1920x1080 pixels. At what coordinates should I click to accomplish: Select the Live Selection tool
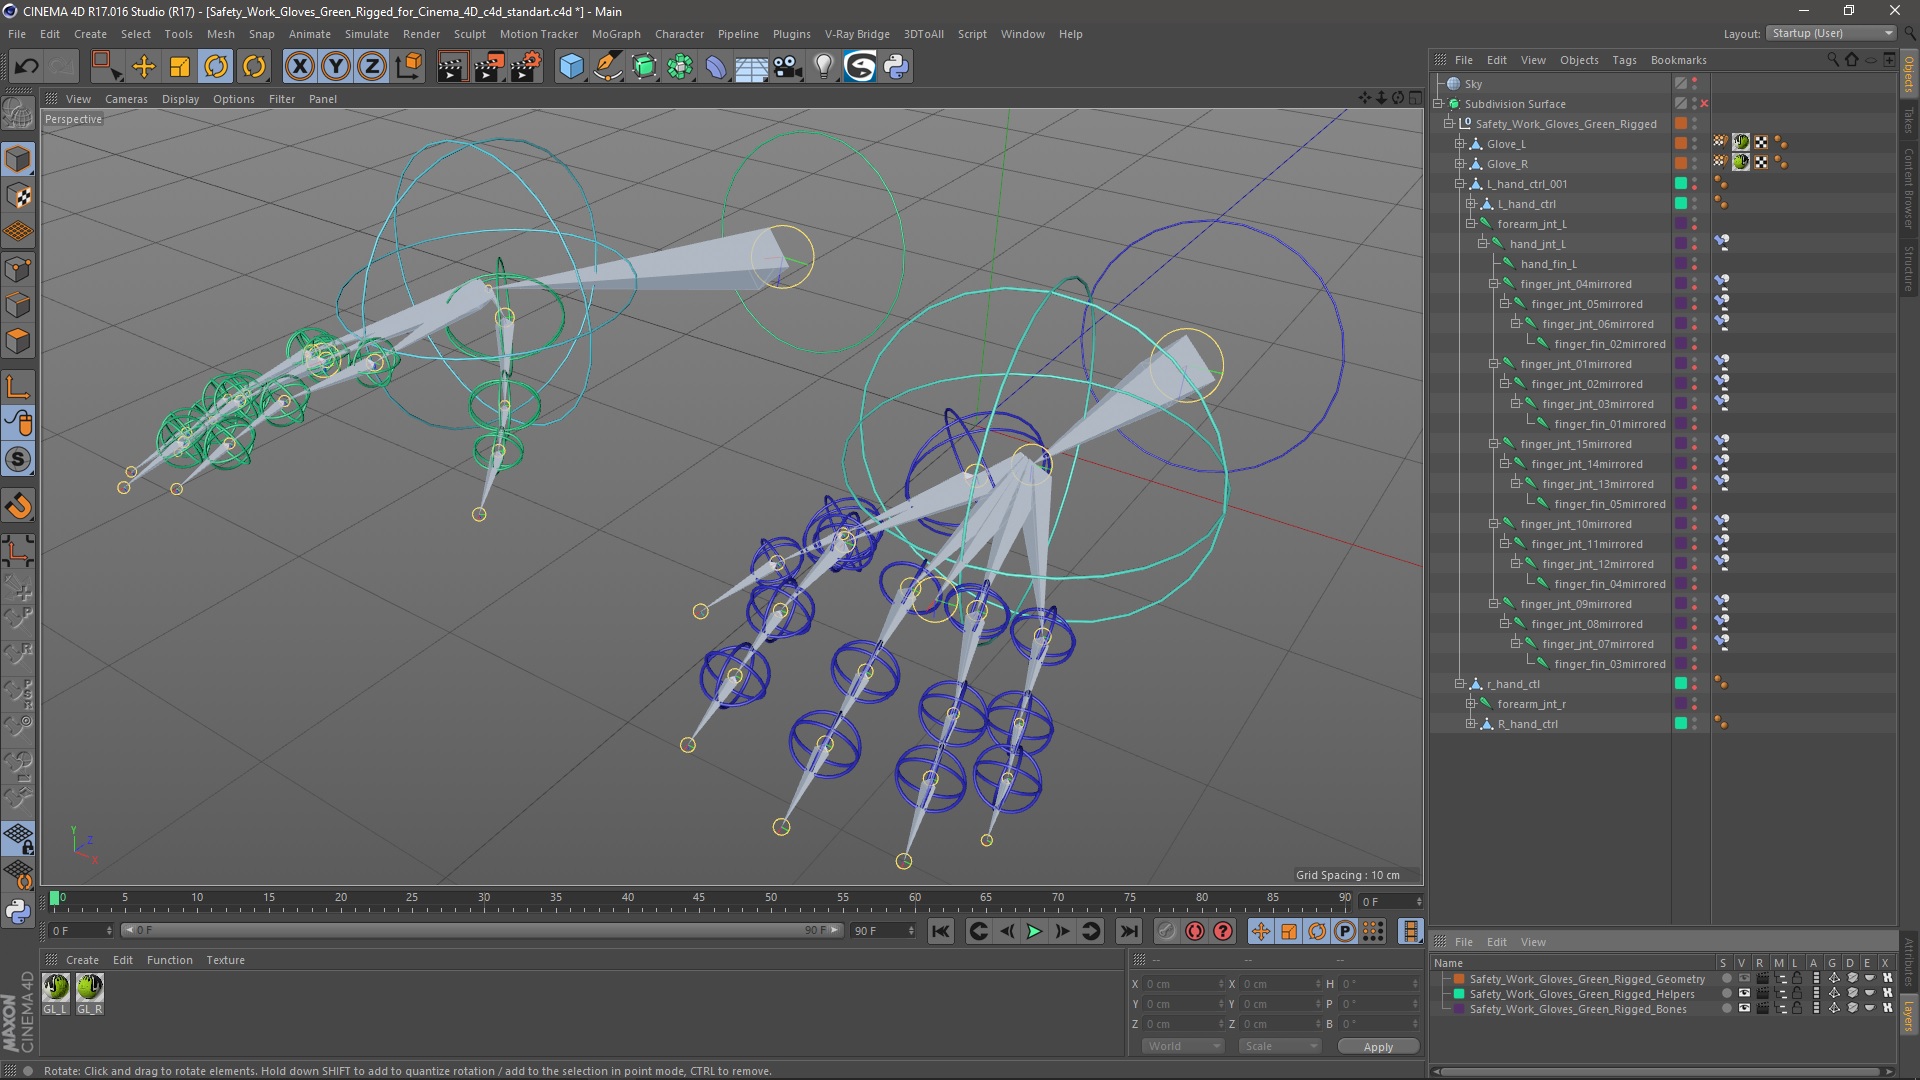(106, 67)
